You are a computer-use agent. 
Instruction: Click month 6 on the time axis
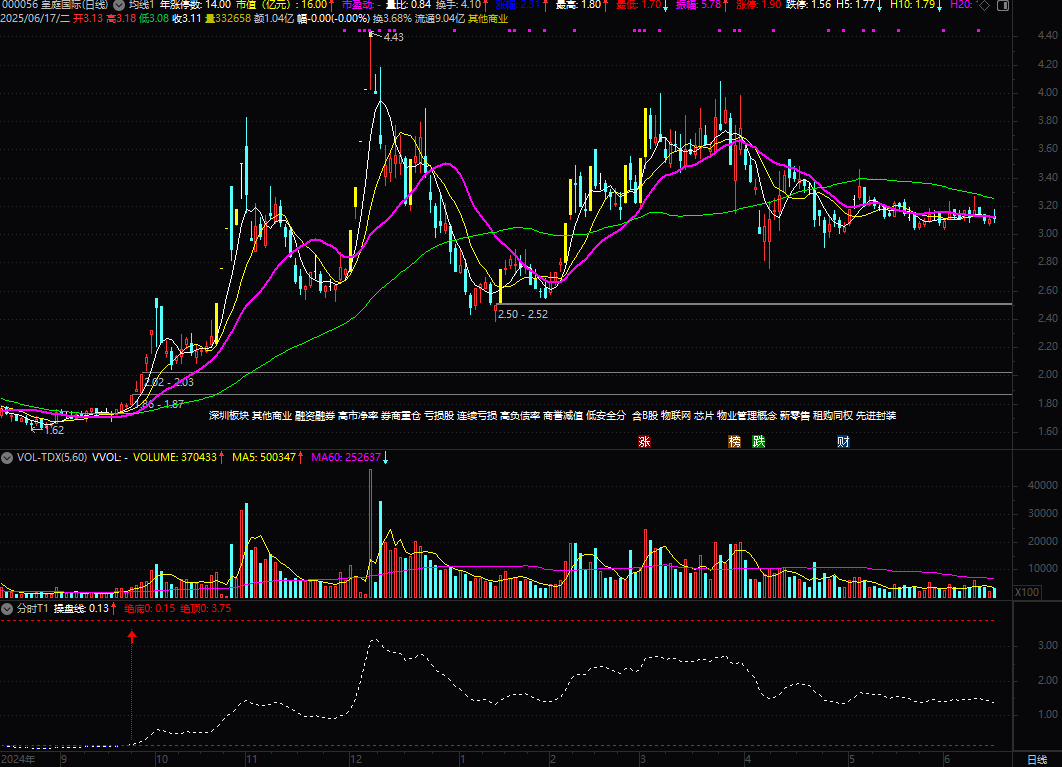(947, 760)
